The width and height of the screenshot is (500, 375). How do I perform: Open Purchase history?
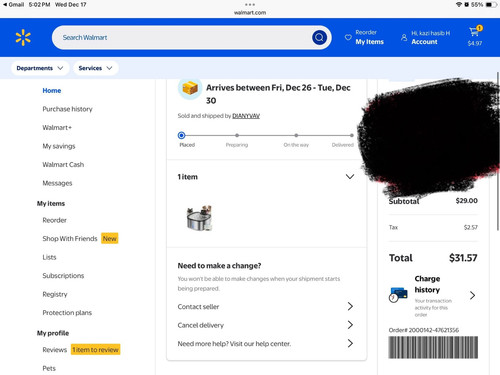[x=67, y=109]
